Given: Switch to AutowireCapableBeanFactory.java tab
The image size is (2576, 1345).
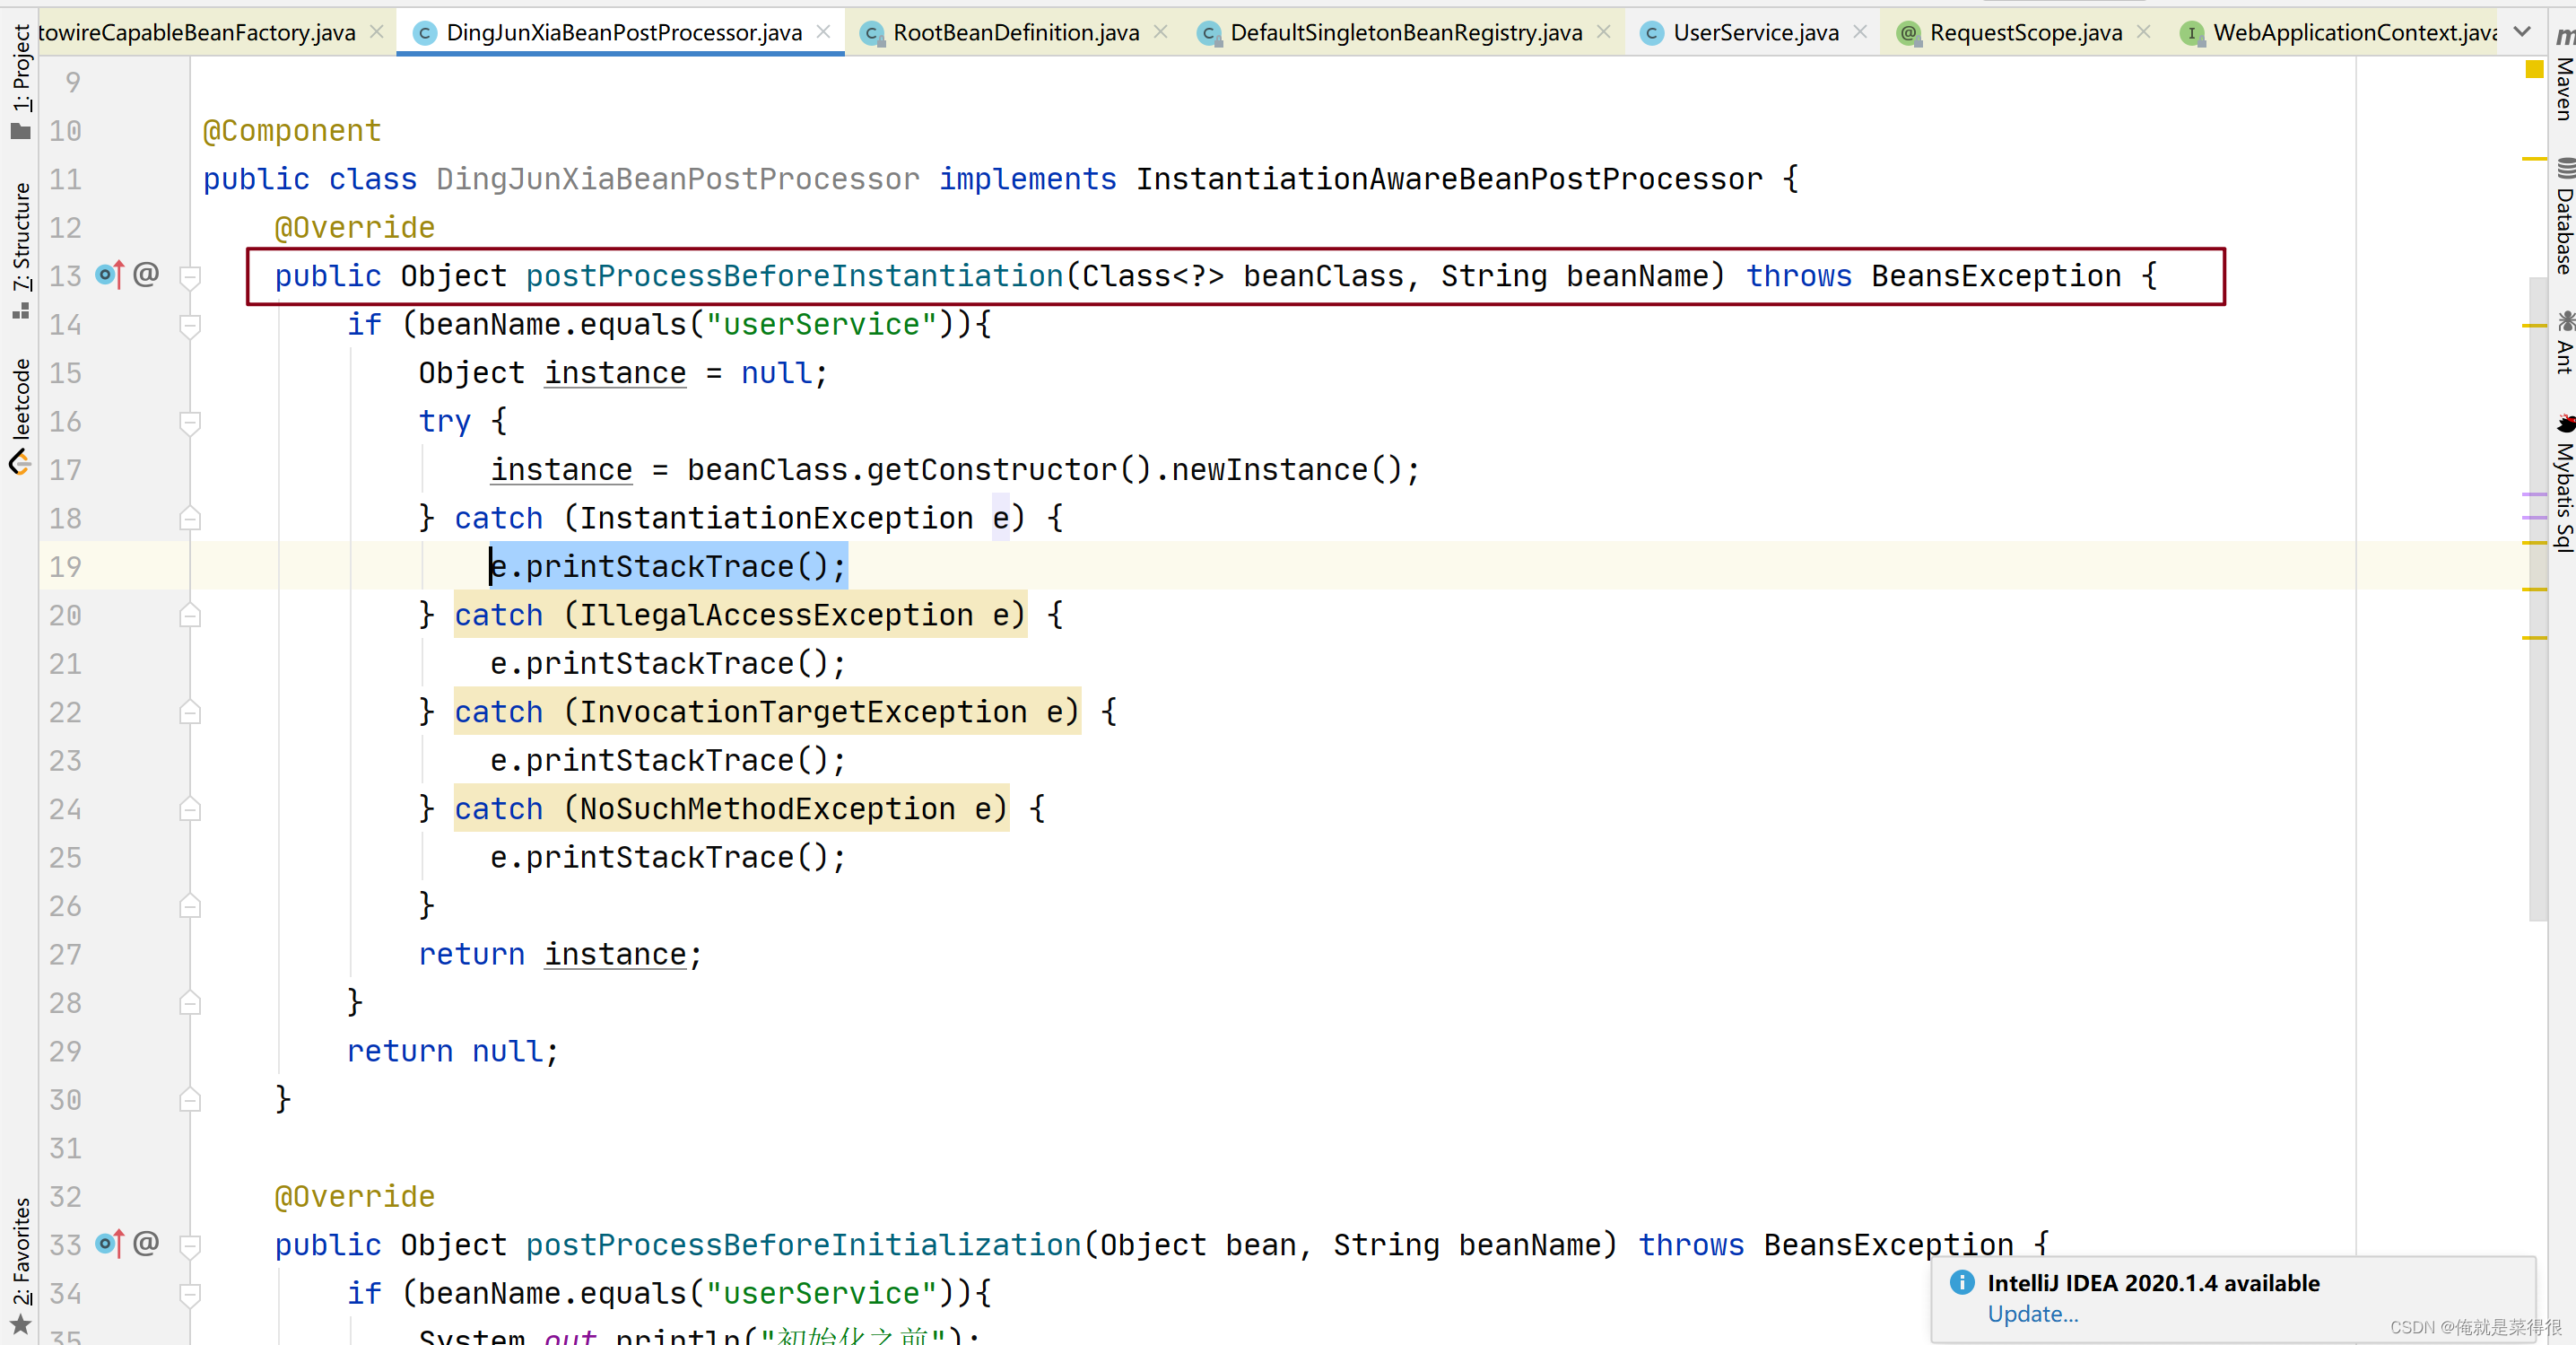Looking at the screenshot, I should [x=197, y=32].
